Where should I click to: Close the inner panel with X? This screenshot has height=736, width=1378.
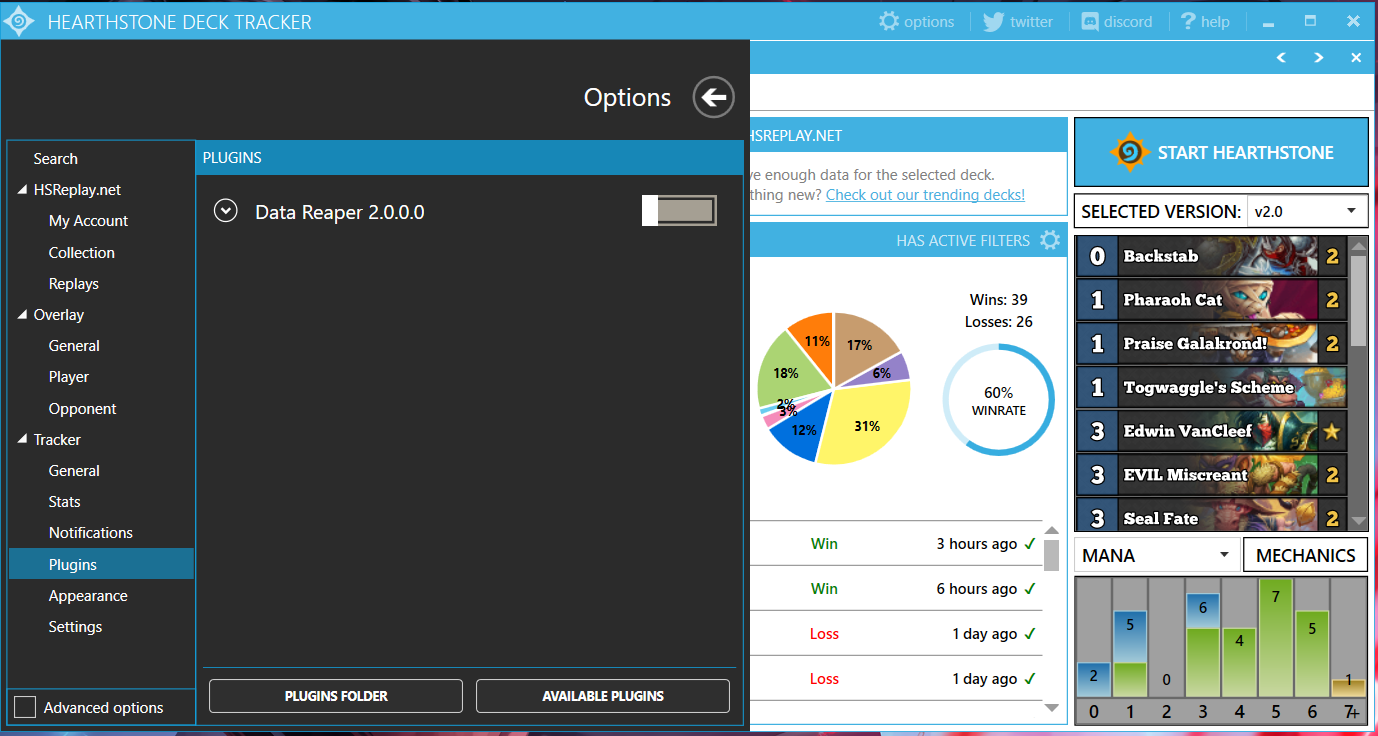tap(1356, 58)
